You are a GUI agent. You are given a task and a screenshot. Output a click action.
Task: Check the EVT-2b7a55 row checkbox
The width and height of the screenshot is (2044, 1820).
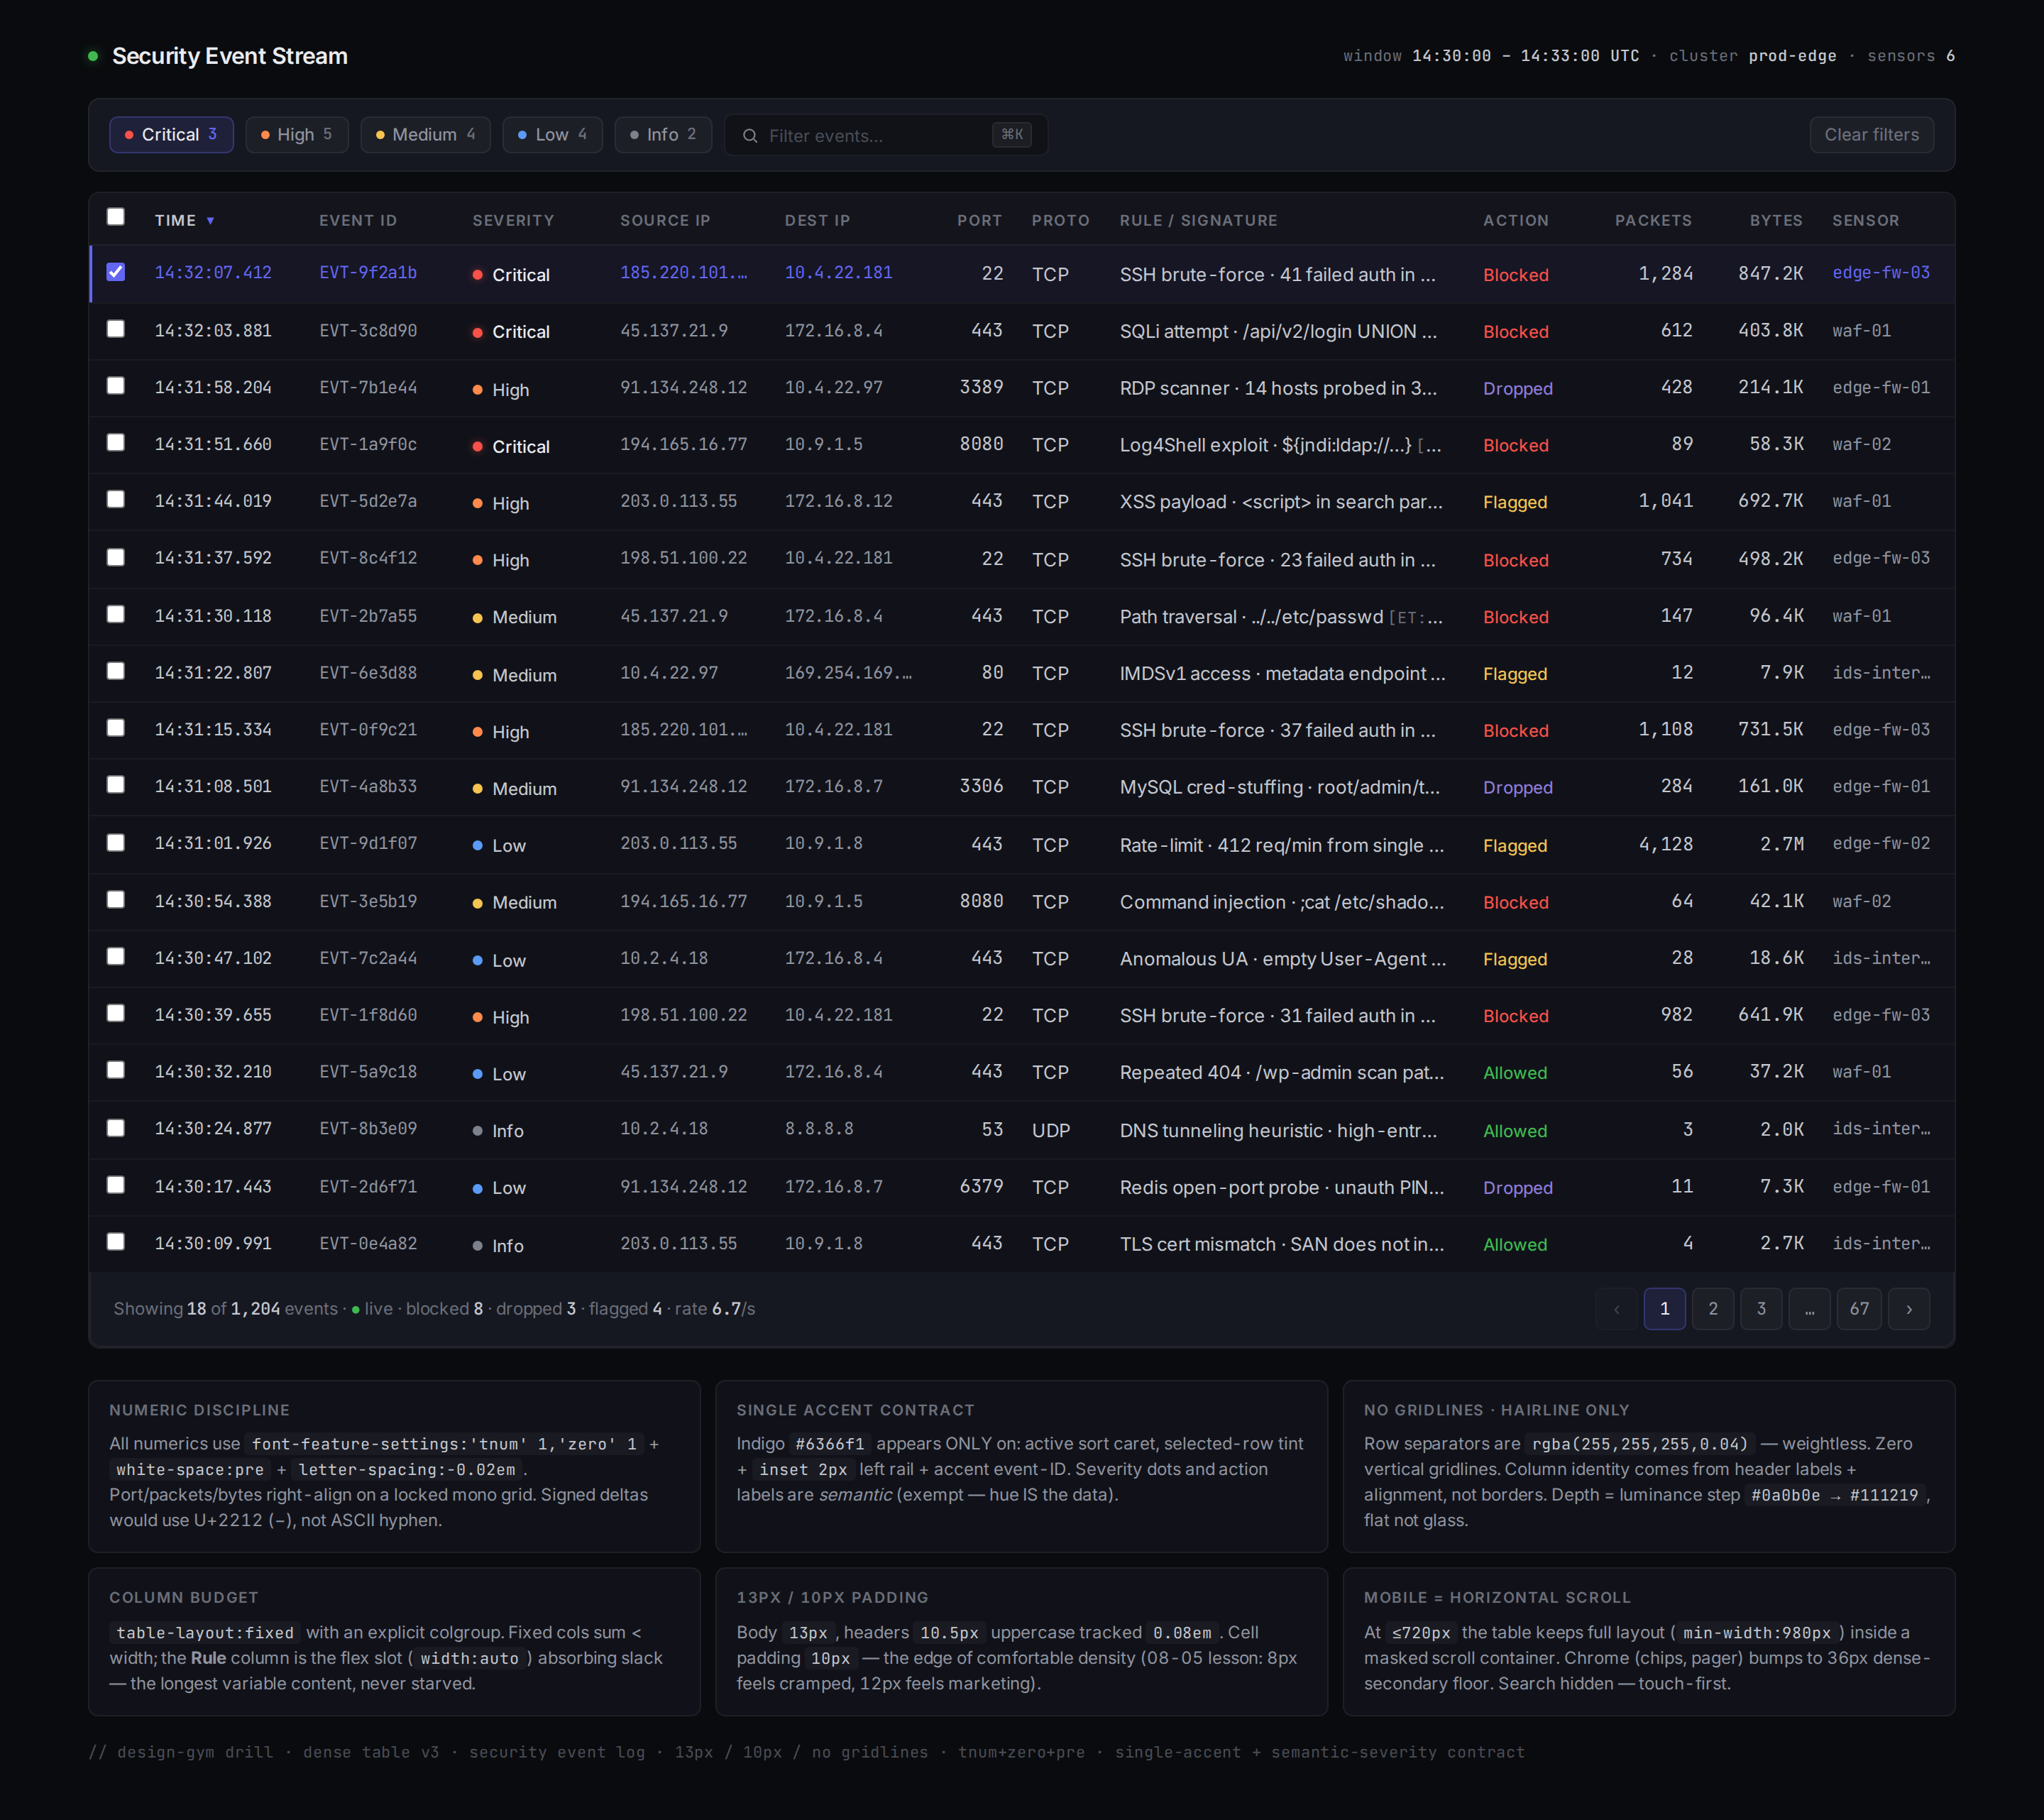[x=116, y=614]
